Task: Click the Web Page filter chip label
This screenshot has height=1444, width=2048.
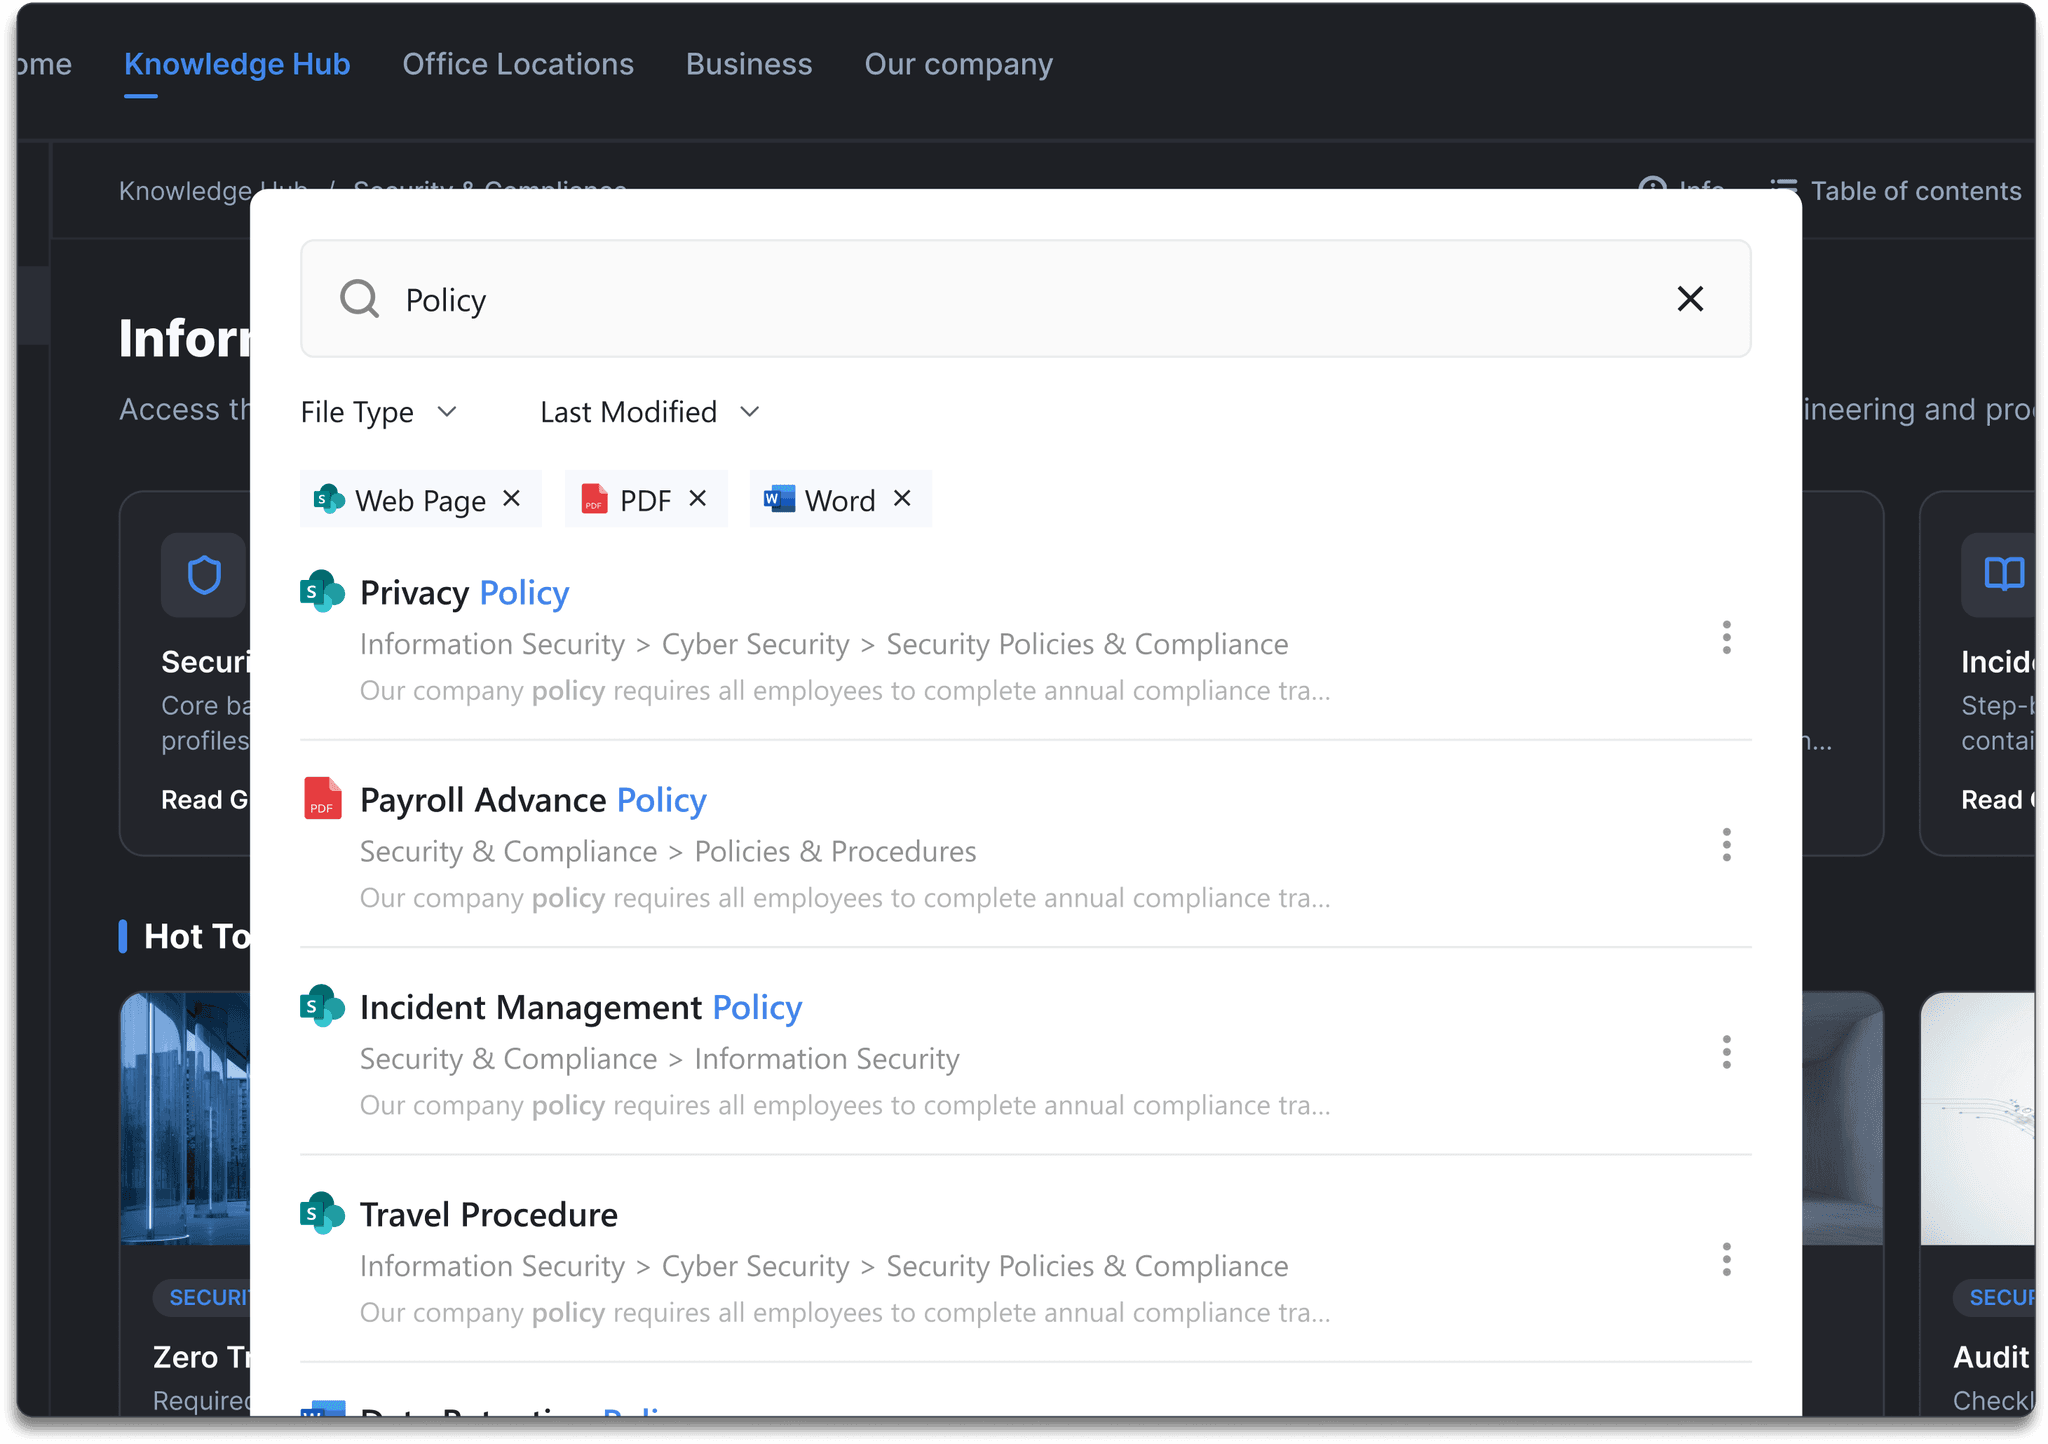Action: click(x=421, y=500)
